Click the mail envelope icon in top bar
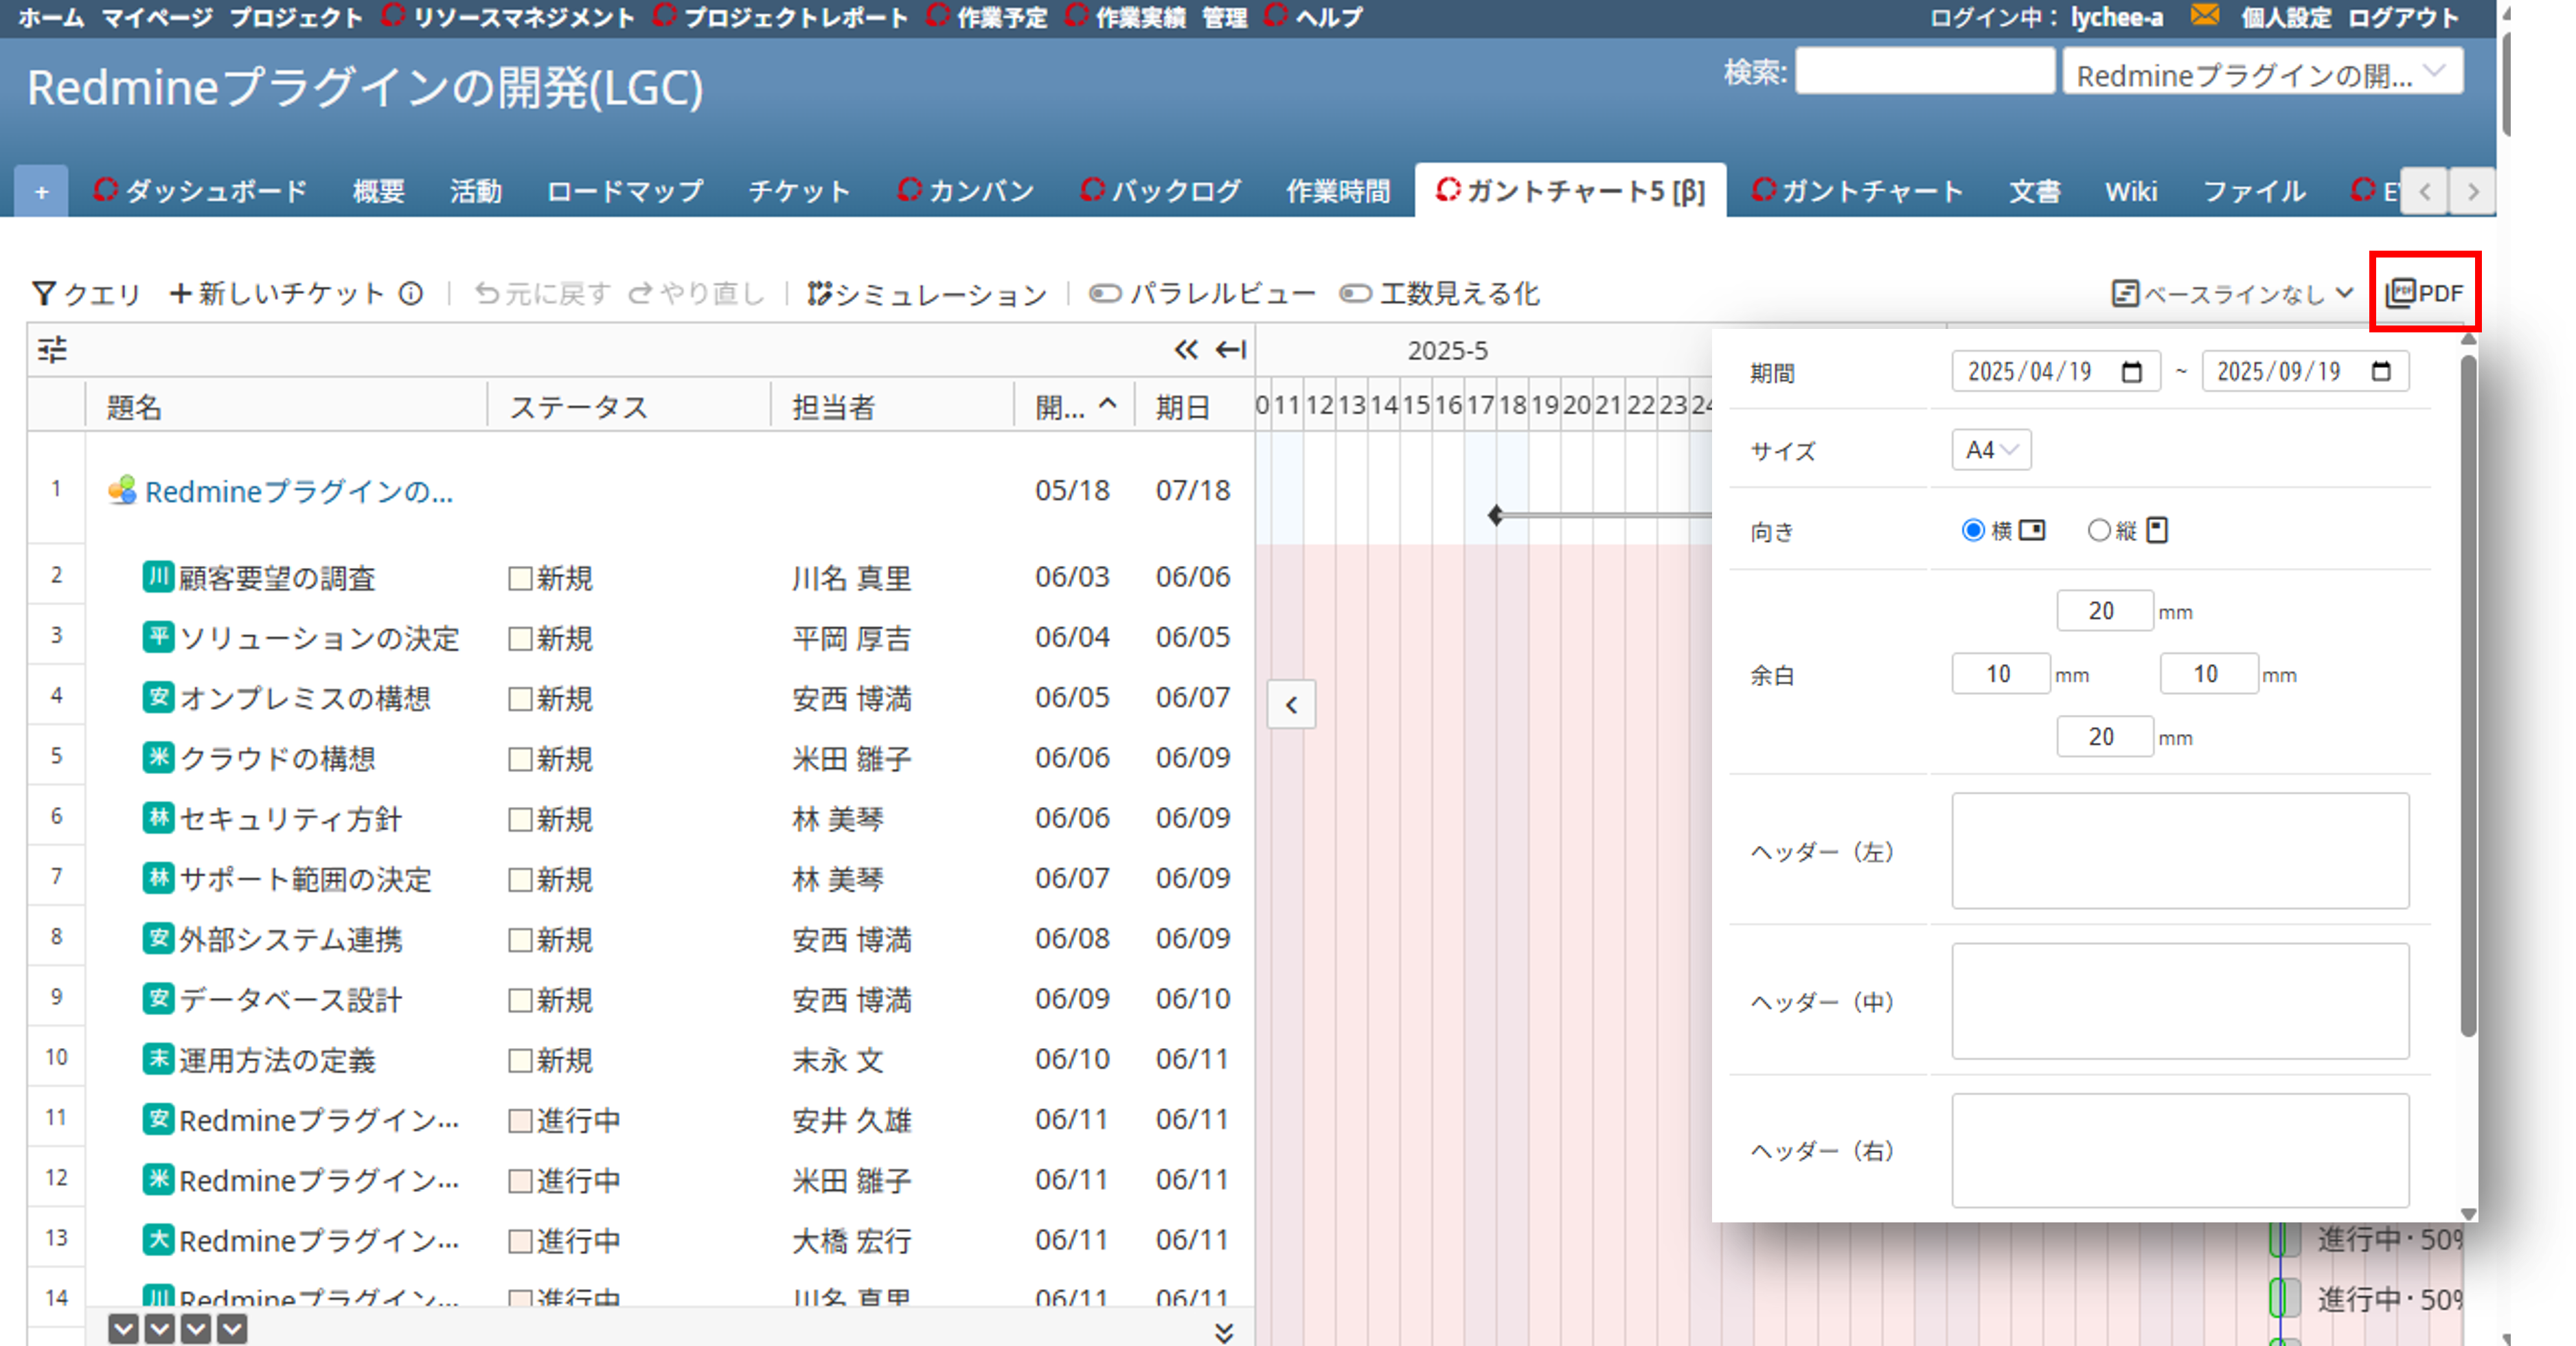This screenshot has width=2576, height=1346. [2204, 15]
